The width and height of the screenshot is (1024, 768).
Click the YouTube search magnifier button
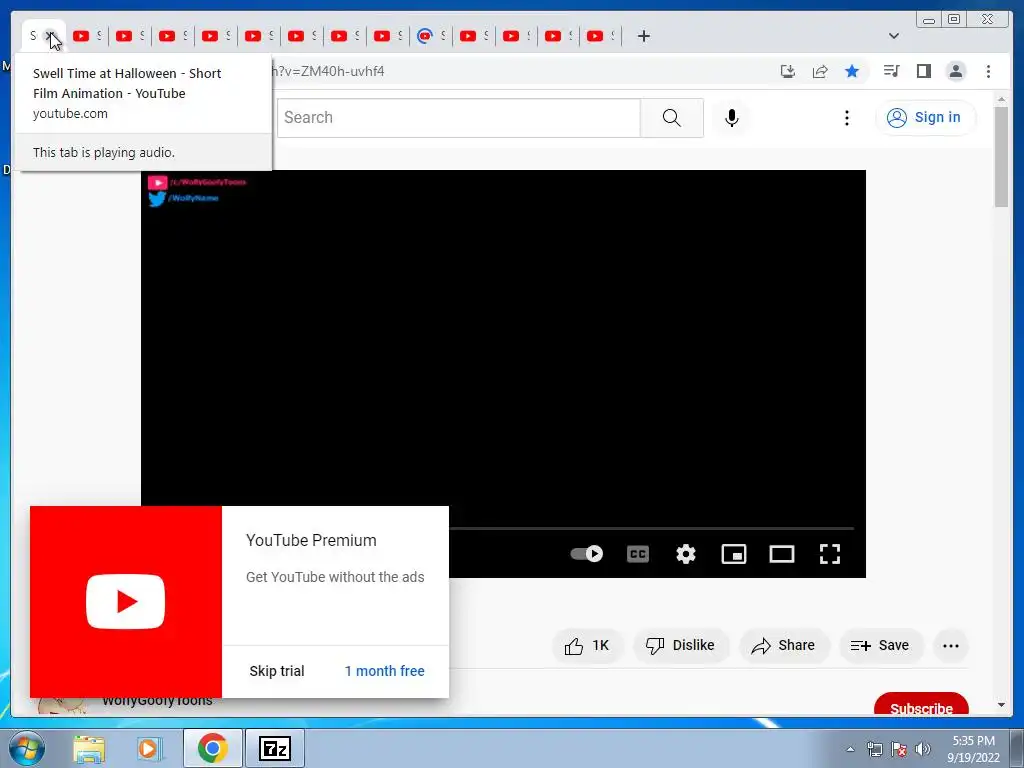671,118
